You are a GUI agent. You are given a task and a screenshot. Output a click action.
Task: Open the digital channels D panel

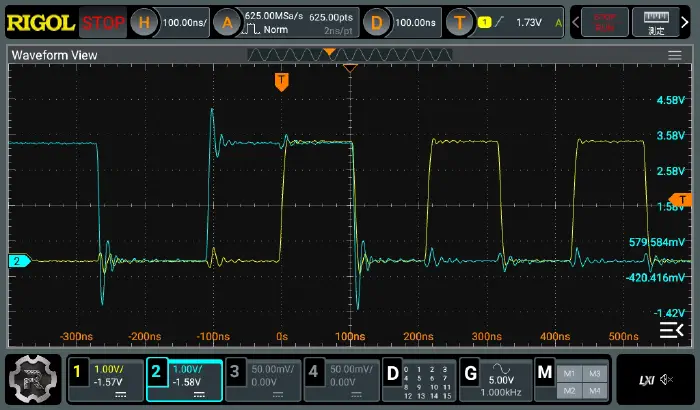pyautogui.click(x=419, y=379)
